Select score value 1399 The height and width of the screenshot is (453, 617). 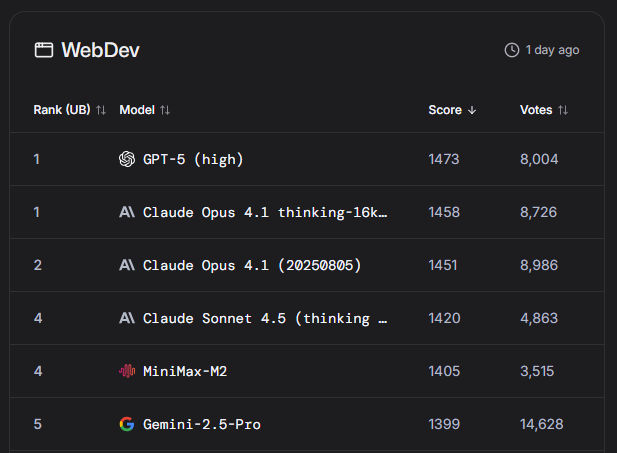444,424
